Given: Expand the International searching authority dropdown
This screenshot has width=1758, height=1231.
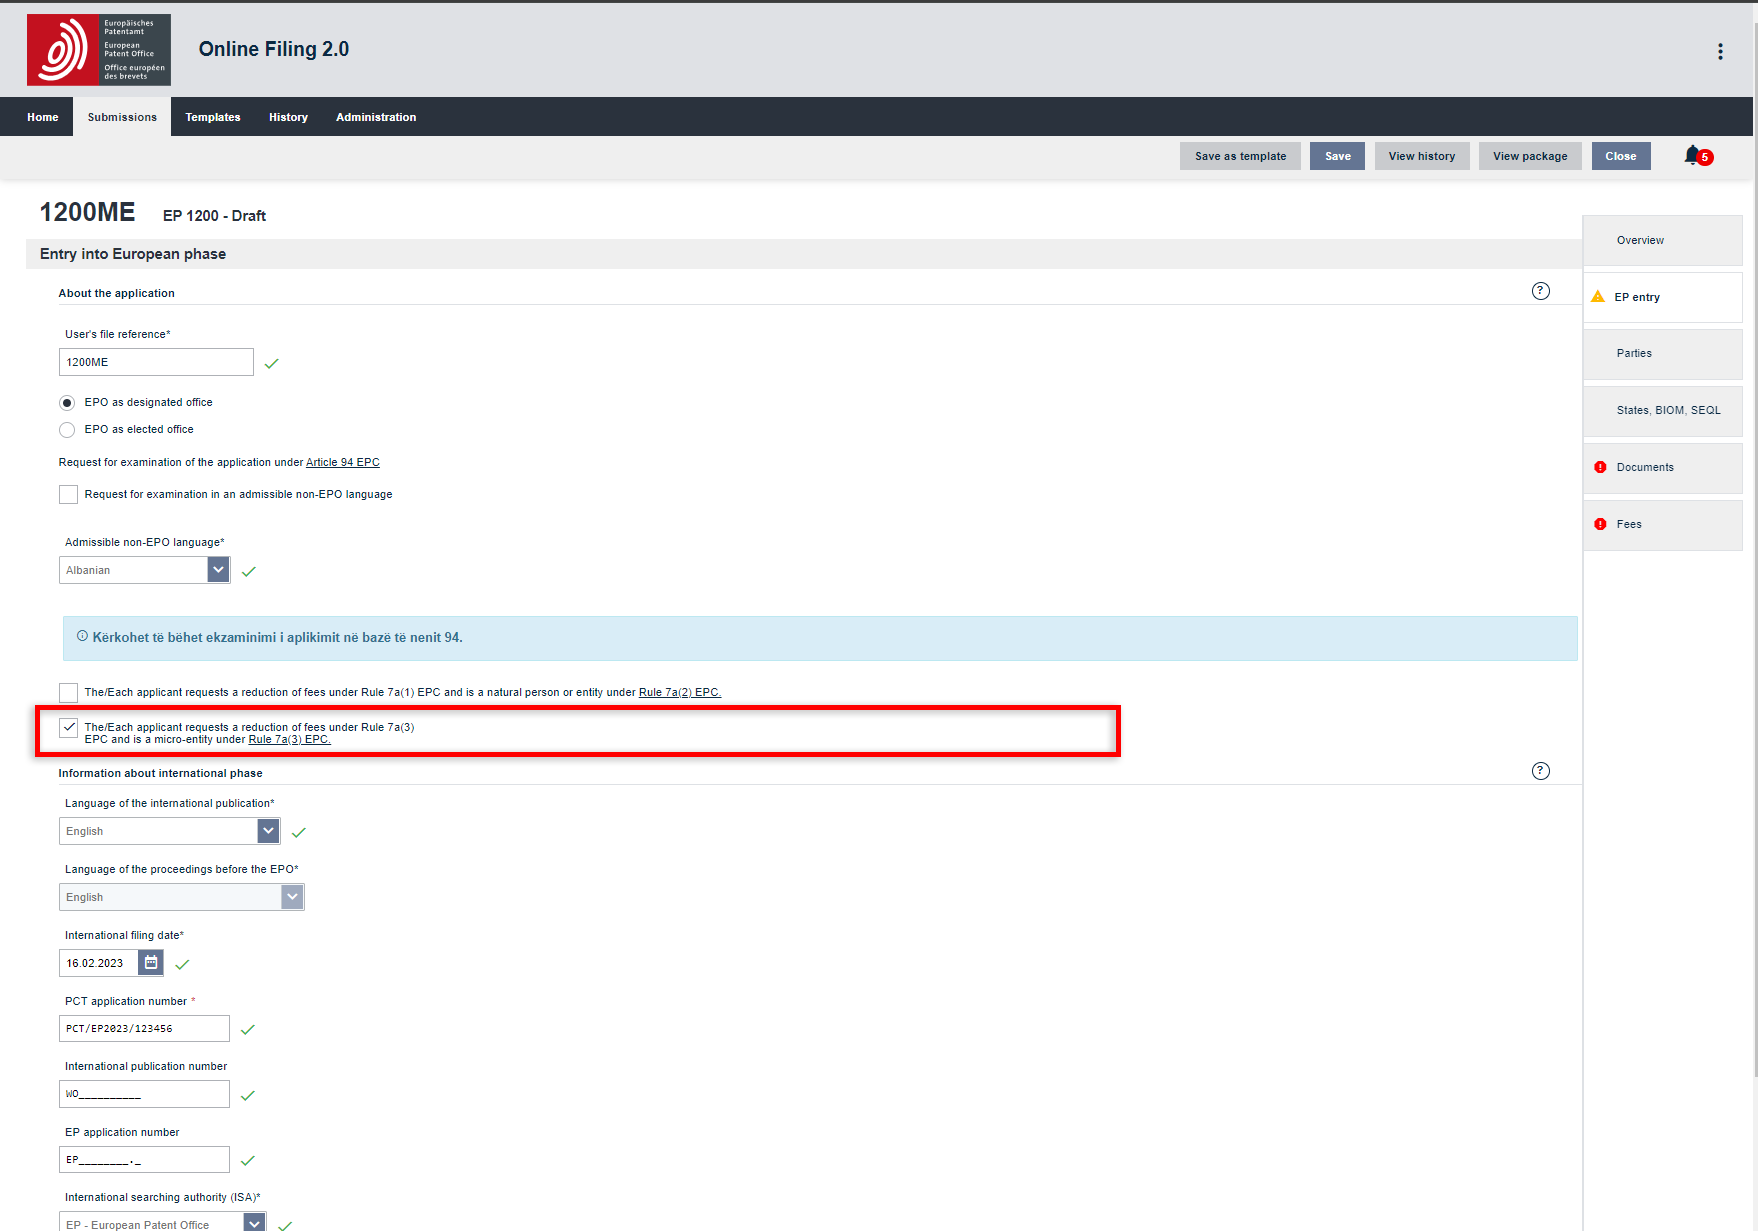Looking at the screenshot, I should click(255, 1222).
